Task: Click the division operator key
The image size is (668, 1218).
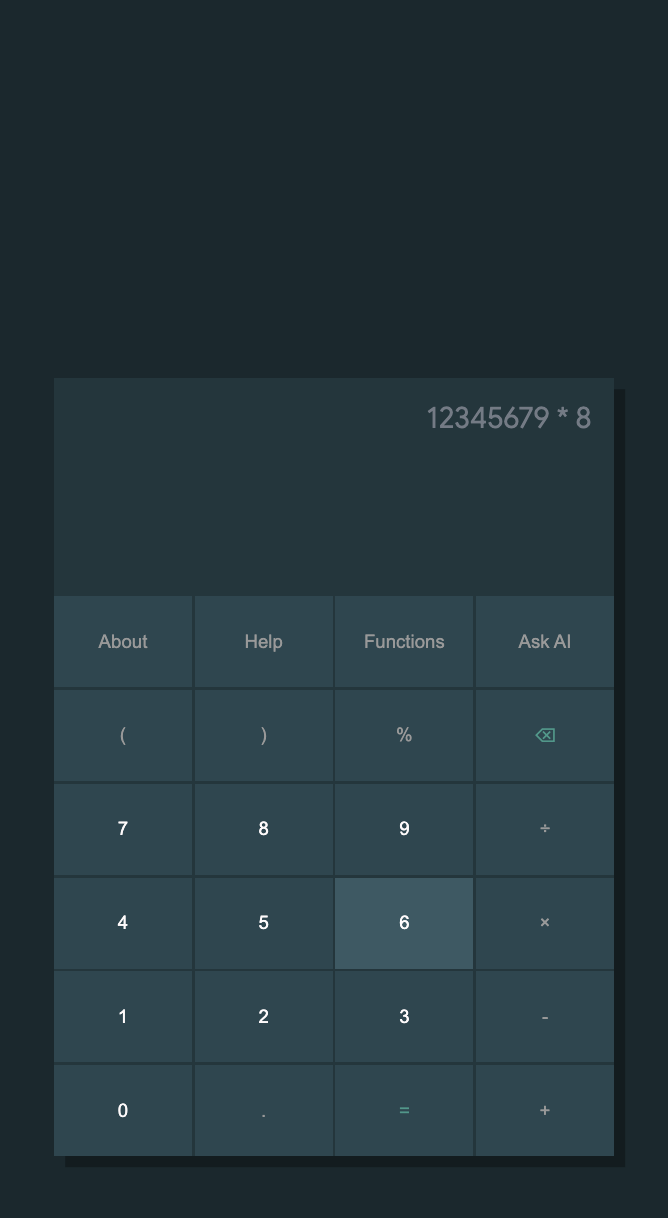Action: tap(544, 829)
